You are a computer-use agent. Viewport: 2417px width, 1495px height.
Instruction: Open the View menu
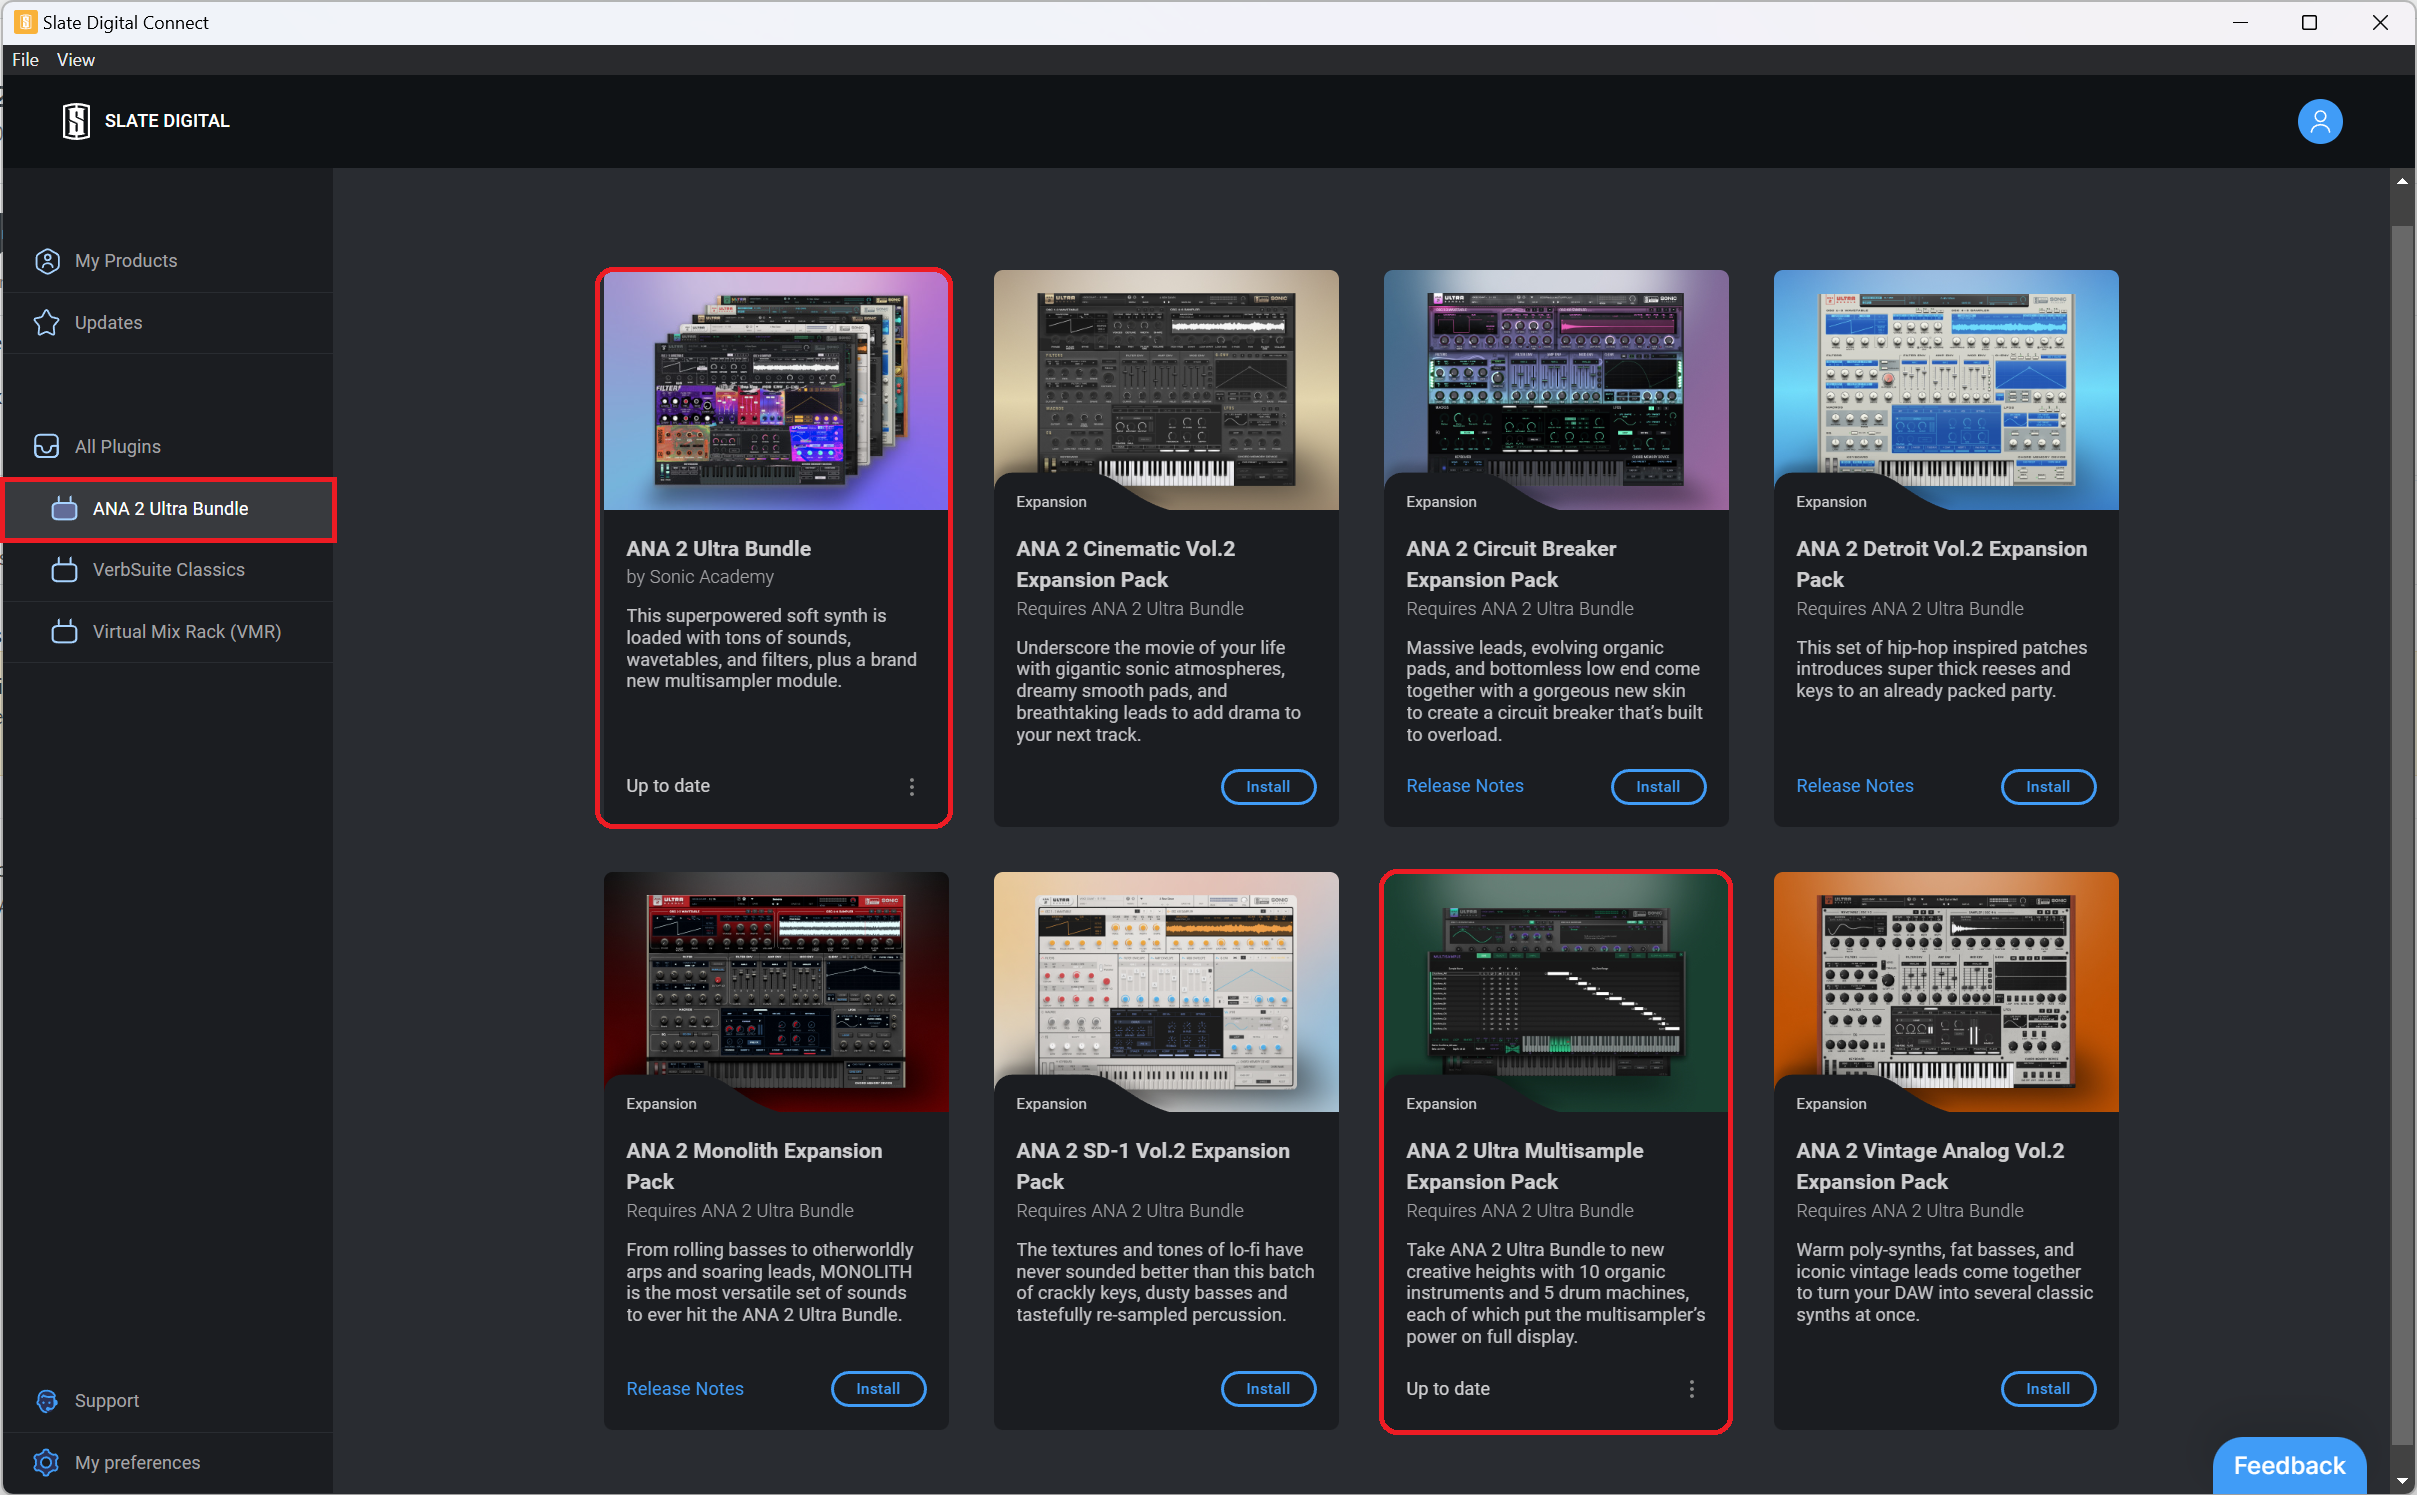pos(76,60)
